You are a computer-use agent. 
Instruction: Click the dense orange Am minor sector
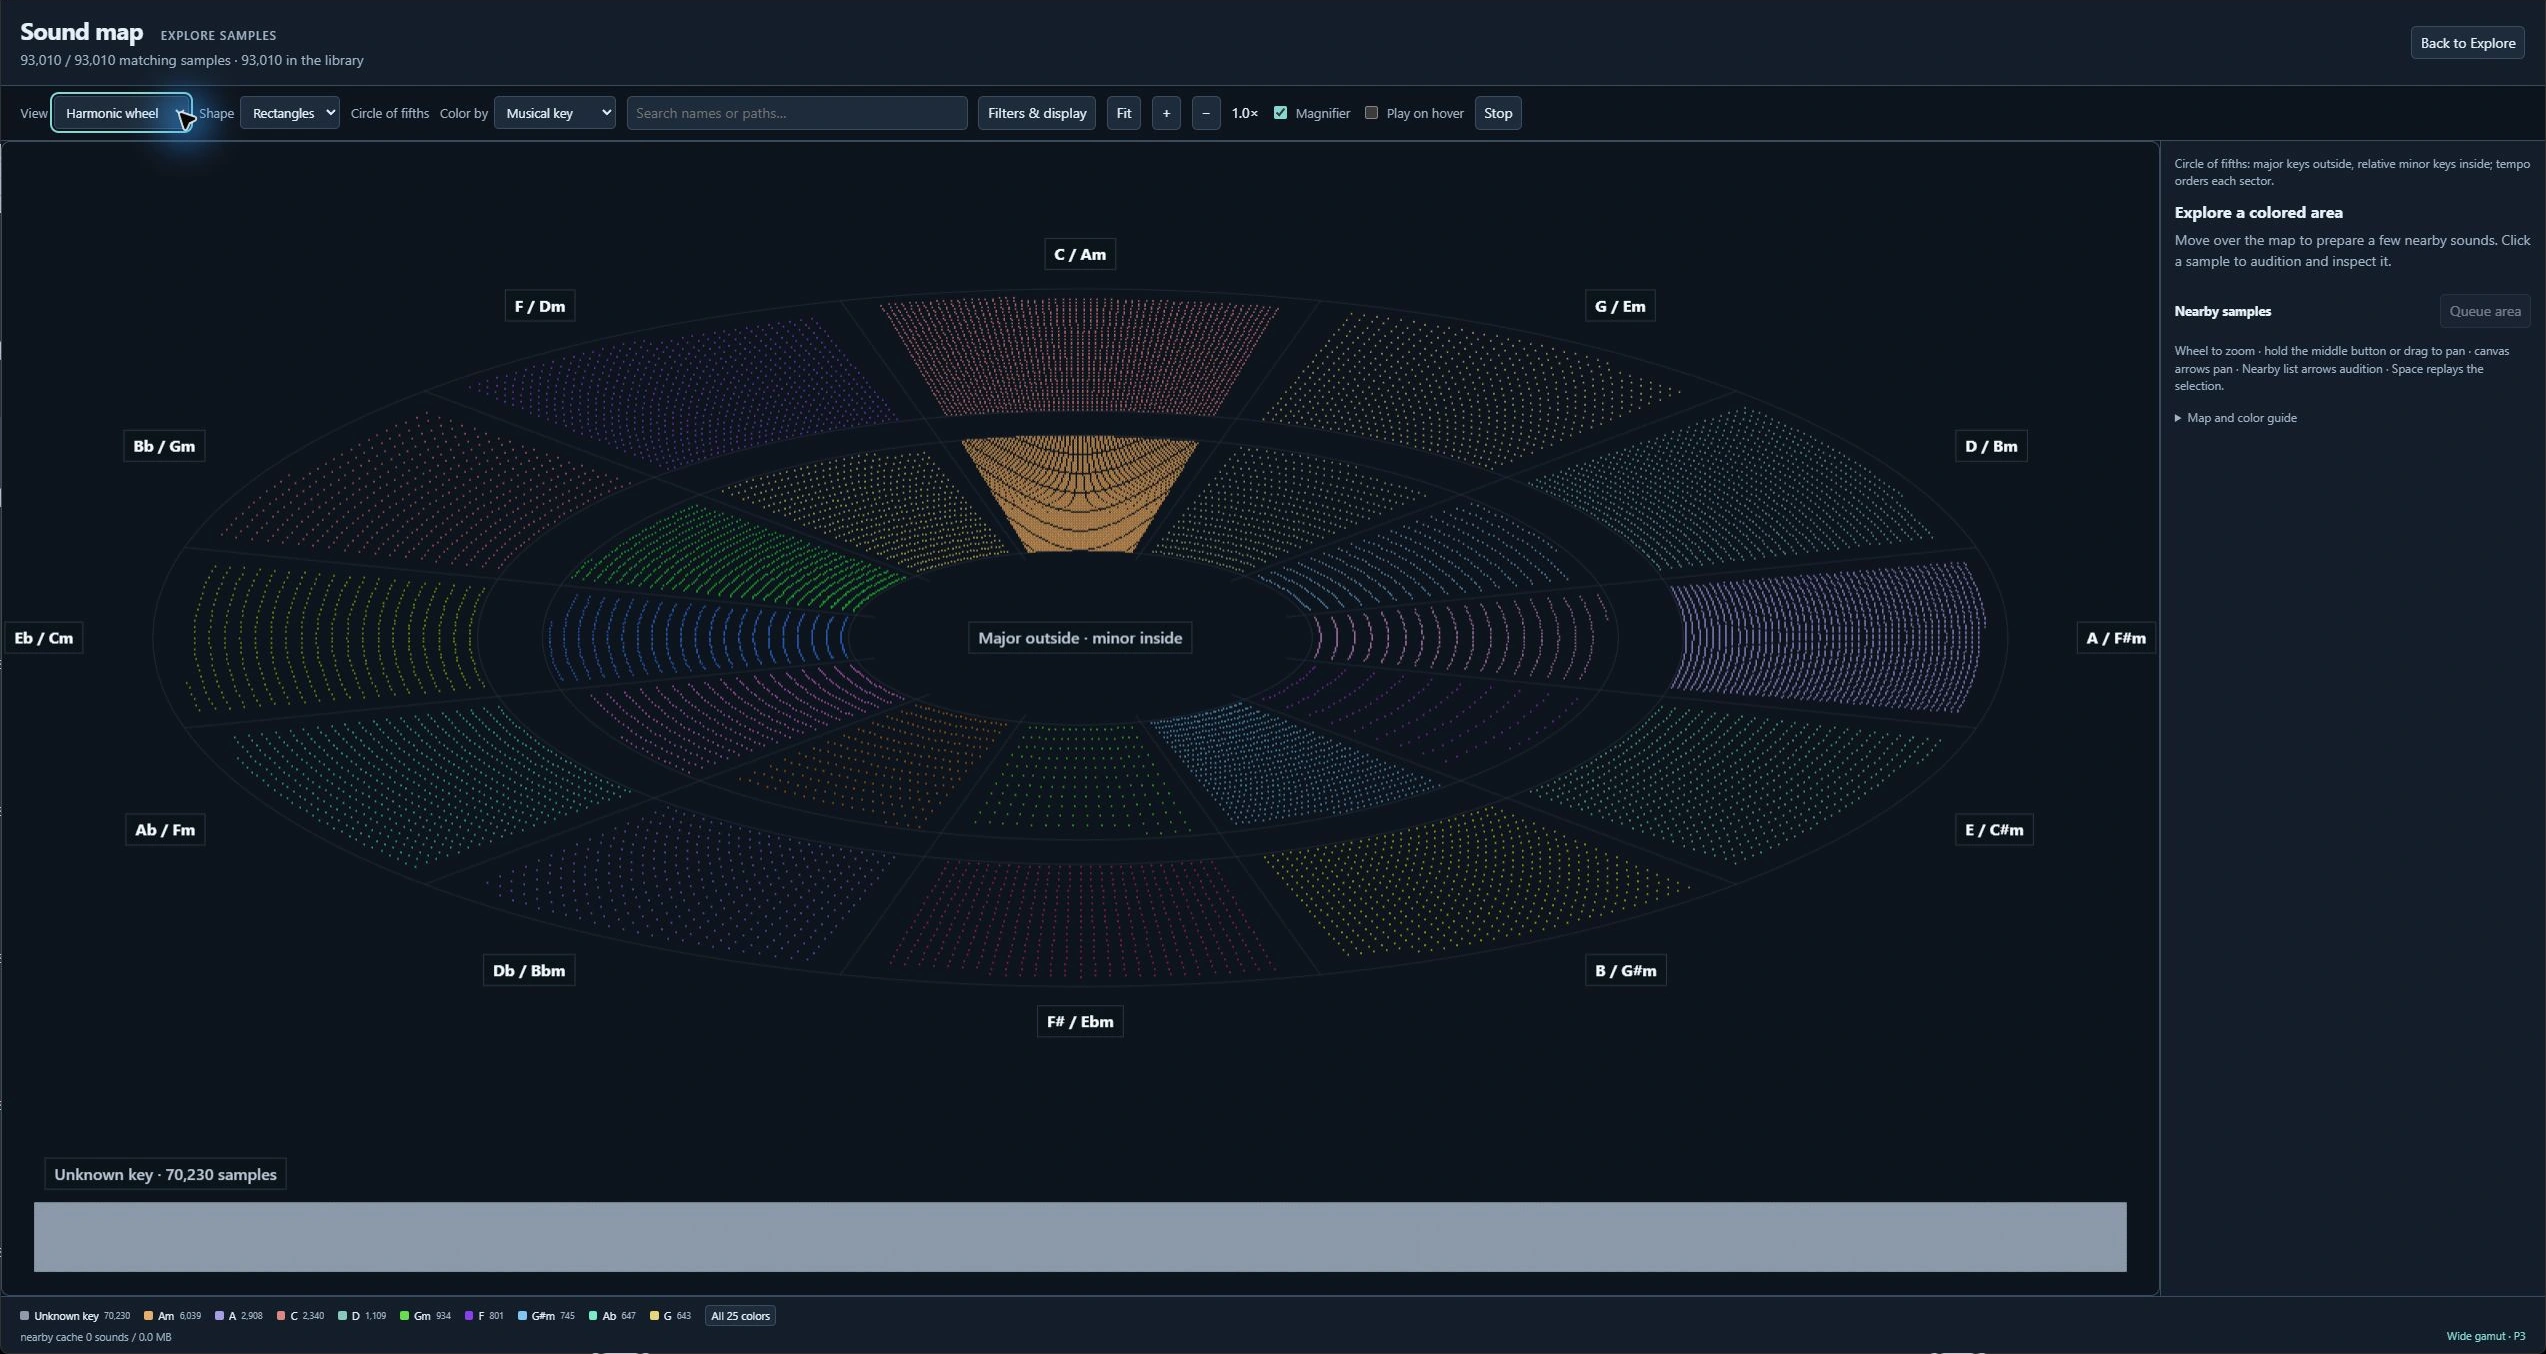click(x=1079, y=494)
